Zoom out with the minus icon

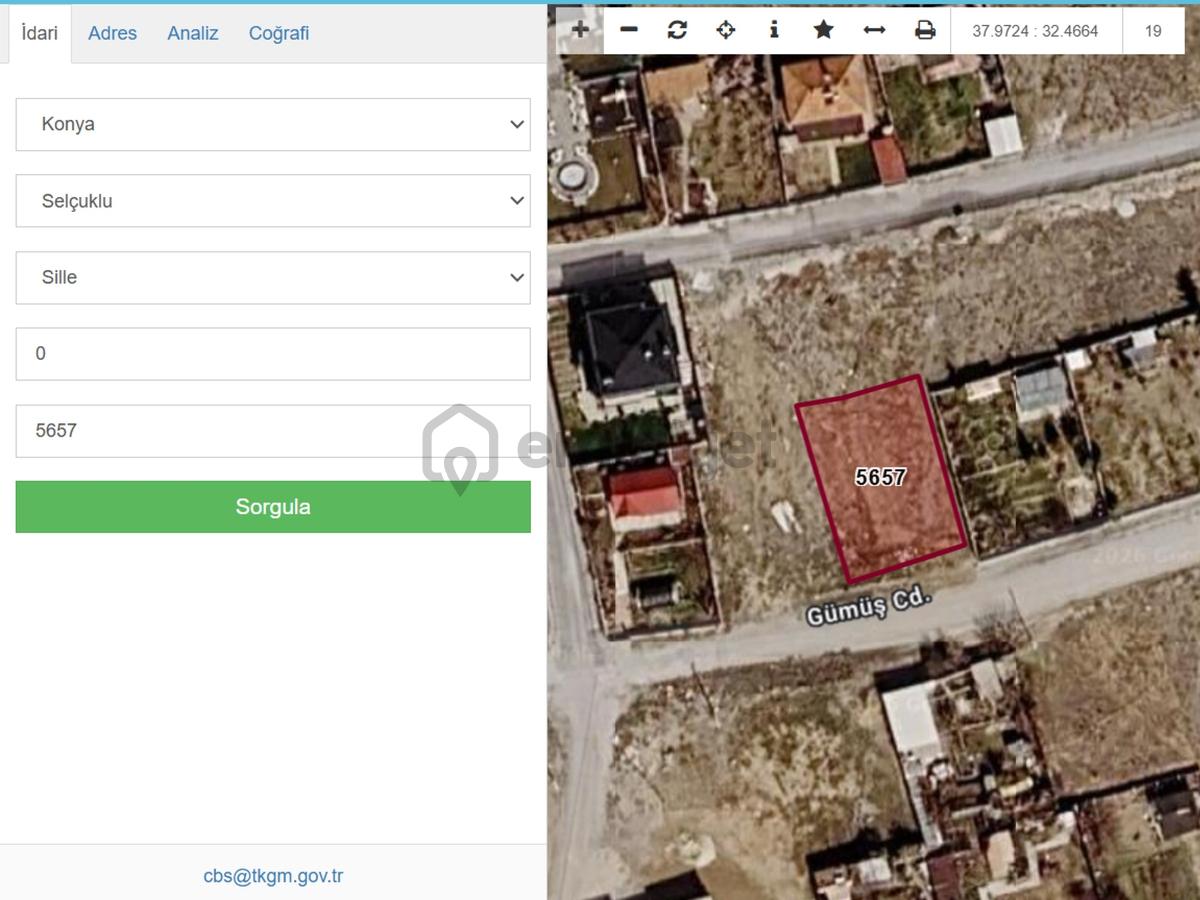629,30
